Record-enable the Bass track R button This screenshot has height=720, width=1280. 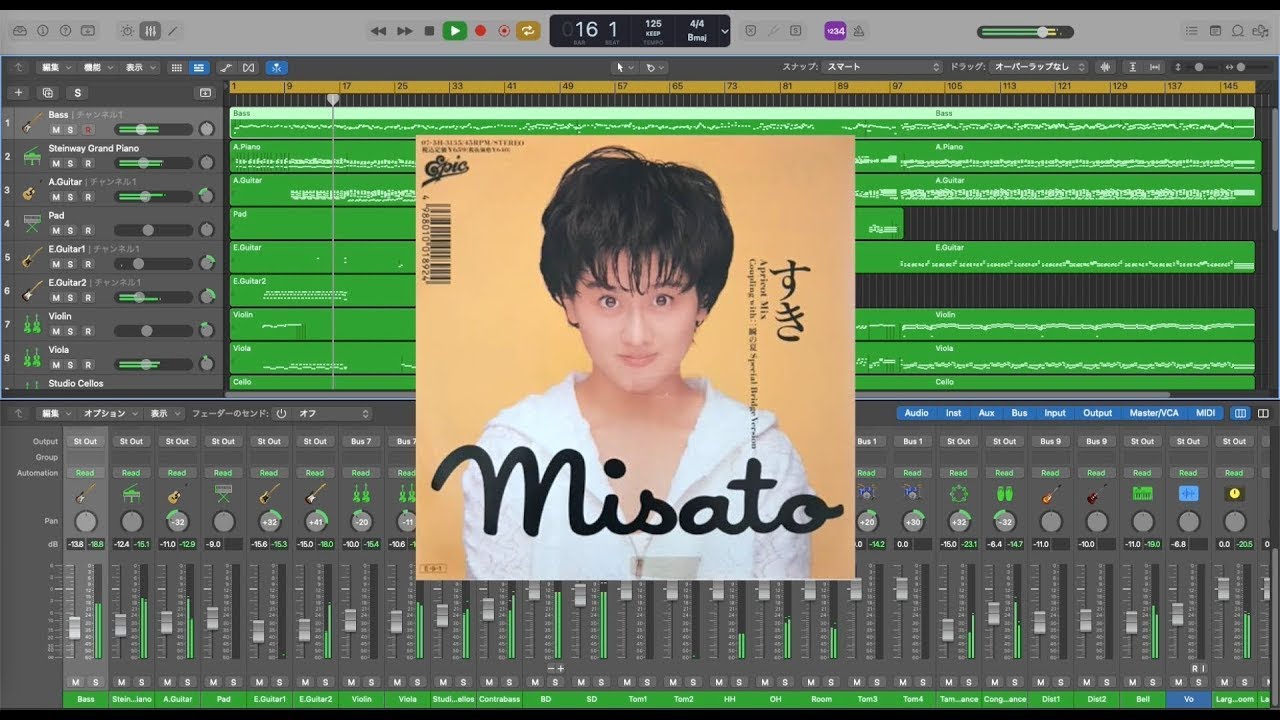point(88,130)
